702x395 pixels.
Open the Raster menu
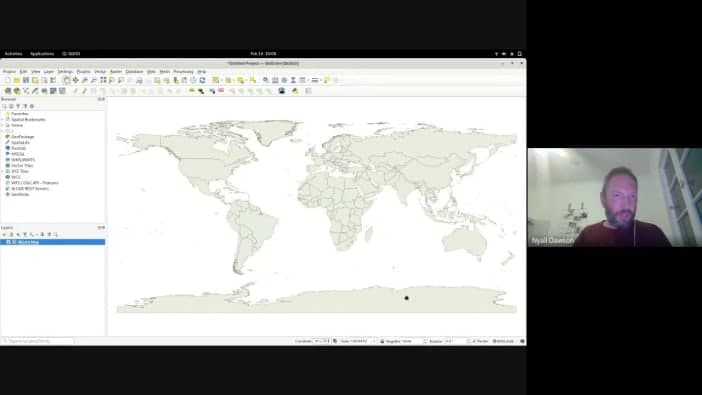[116, 72]
